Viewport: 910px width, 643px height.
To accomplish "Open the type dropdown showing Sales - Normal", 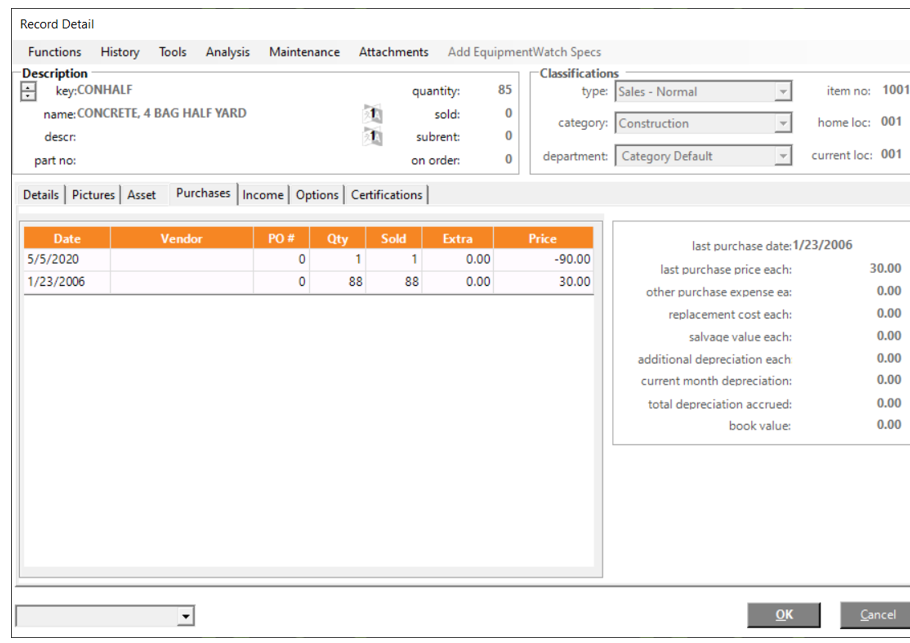I will 783,92.
